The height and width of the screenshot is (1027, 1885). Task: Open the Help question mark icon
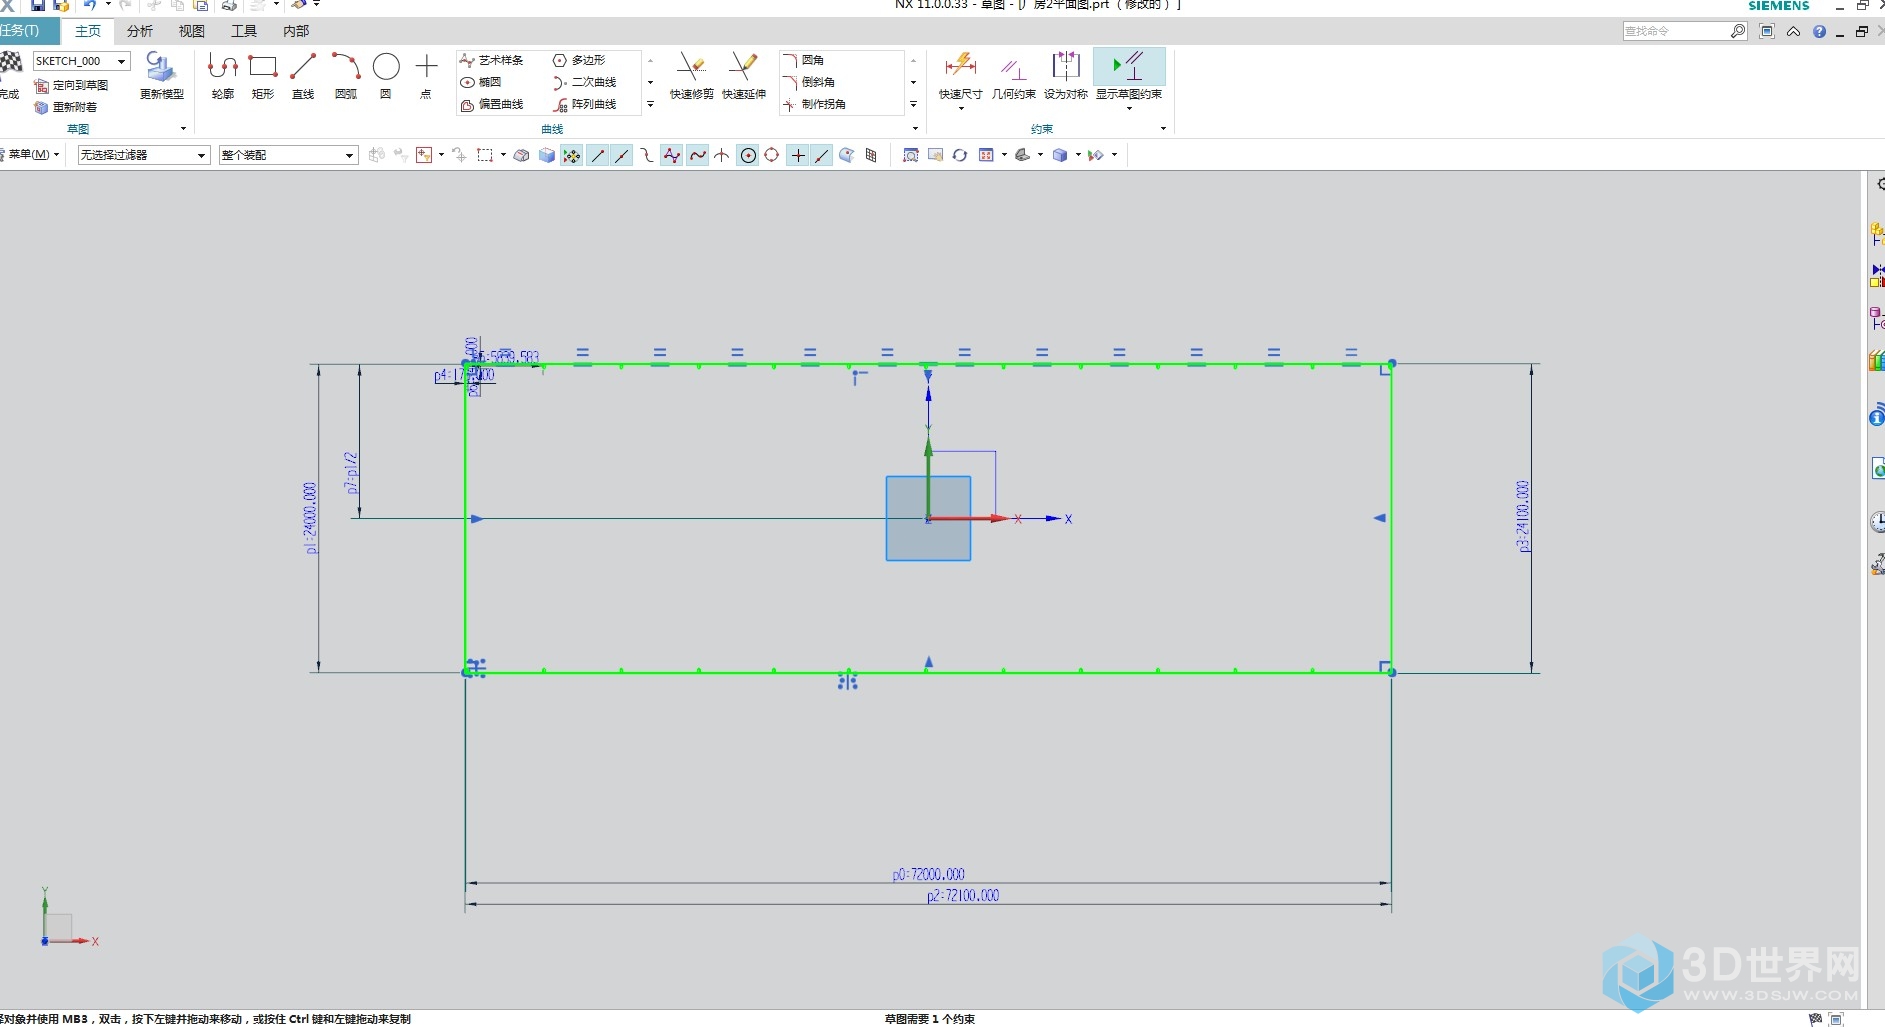point(1819,32)
